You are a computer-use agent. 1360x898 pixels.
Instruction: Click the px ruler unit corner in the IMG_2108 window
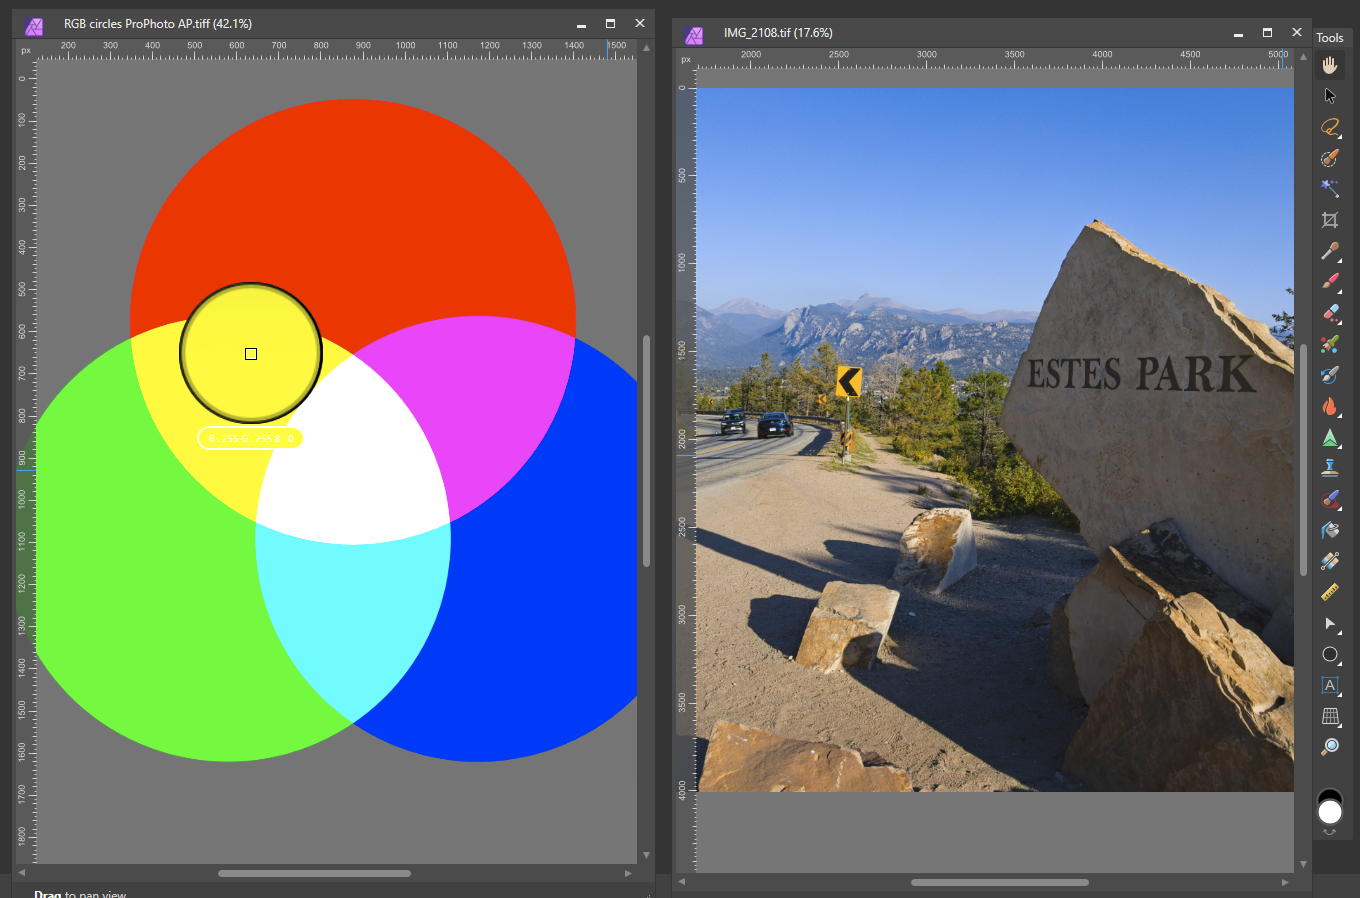click(x=686, y=60)
